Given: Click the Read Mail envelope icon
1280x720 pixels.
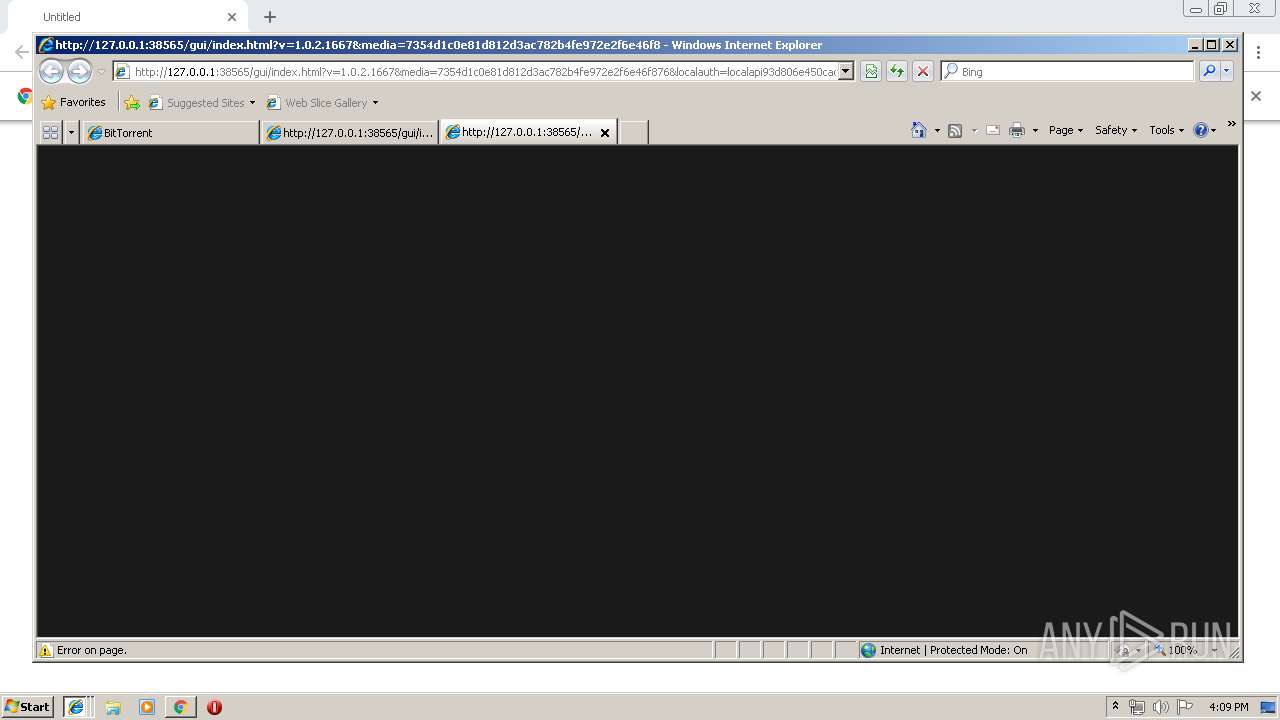Looking at the screenshot, I should tap(993, 130).
